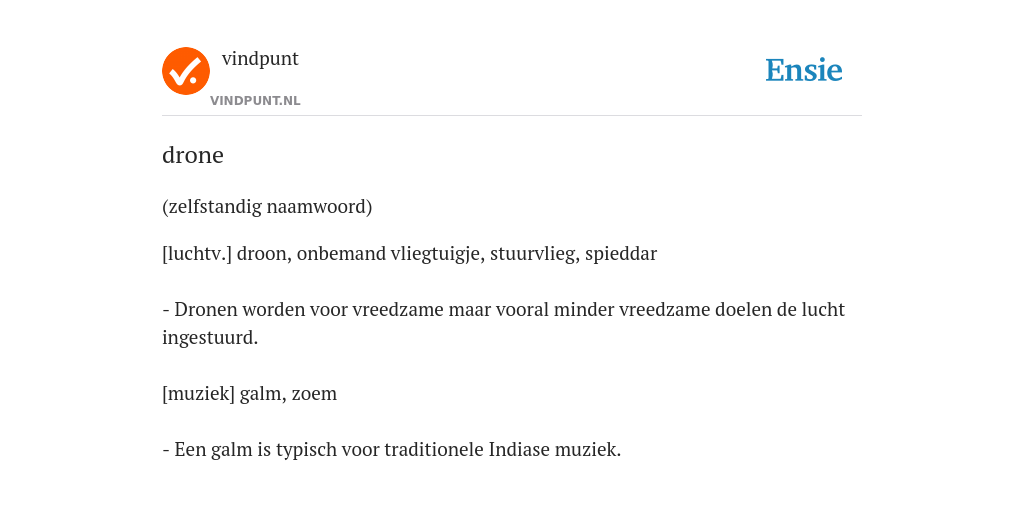
Task: Click the white checkmark inside orange circle
Action: pyautogui.click(x=187, y=72)
